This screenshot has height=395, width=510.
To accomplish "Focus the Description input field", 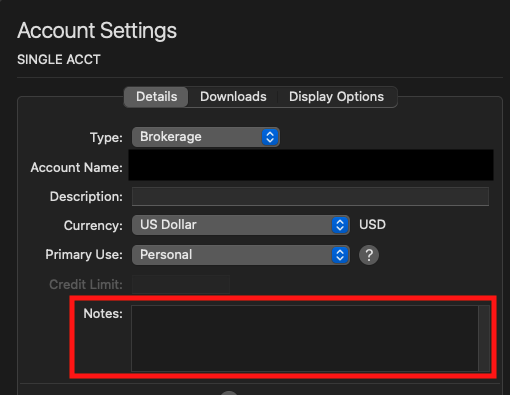I will (x=310, y=196).
